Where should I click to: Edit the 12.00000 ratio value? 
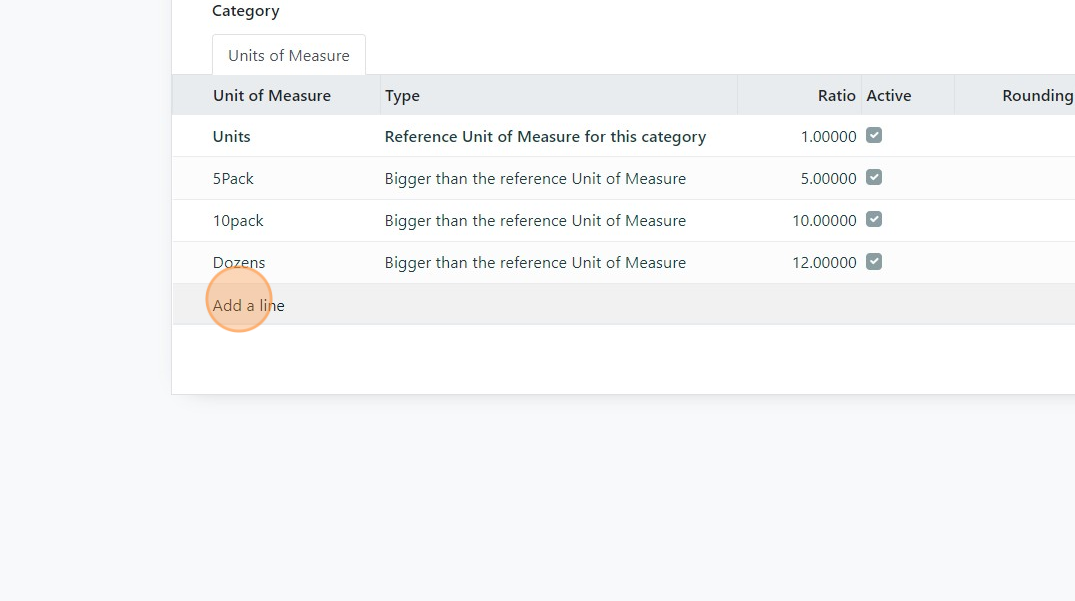click(x=824, y=263)
